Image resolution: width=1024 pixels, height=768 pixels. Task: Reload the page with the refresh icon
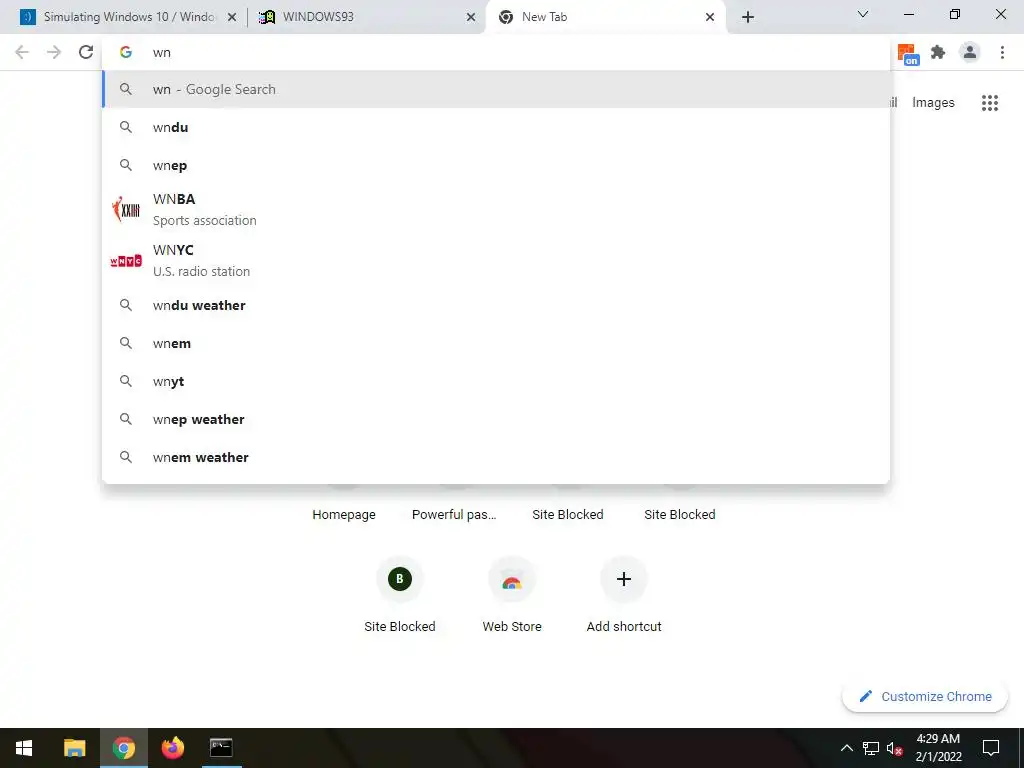pos(86,52)
